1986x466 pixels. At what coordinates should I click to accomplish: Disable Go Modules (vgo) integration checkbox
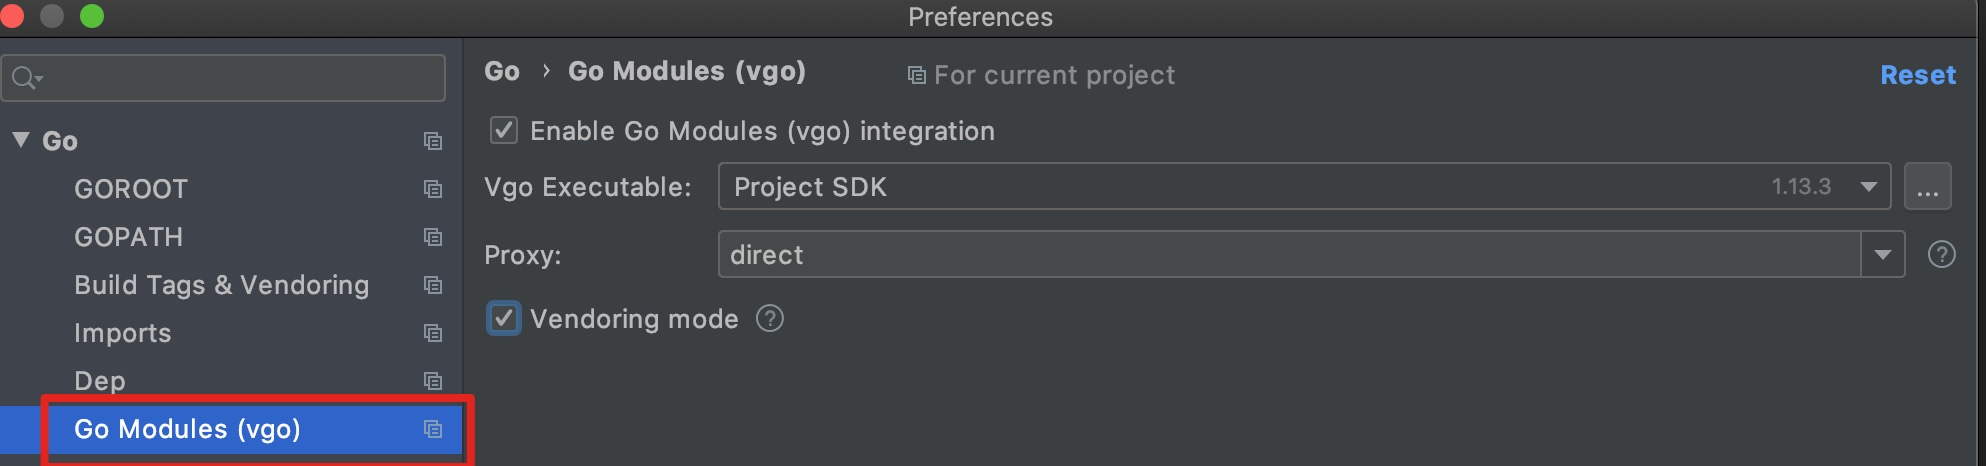[x=504, y=131]
